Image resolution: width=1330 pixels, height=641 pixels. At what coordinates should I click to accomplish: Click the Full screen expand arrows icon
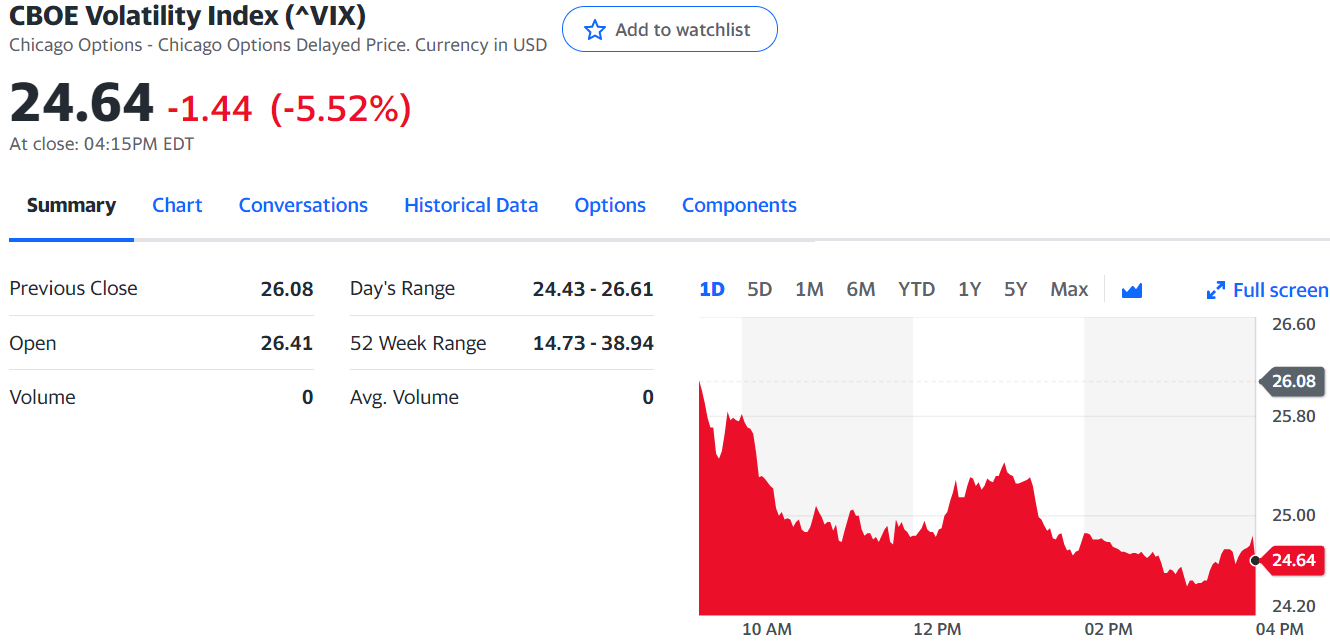coord(1216,290)
